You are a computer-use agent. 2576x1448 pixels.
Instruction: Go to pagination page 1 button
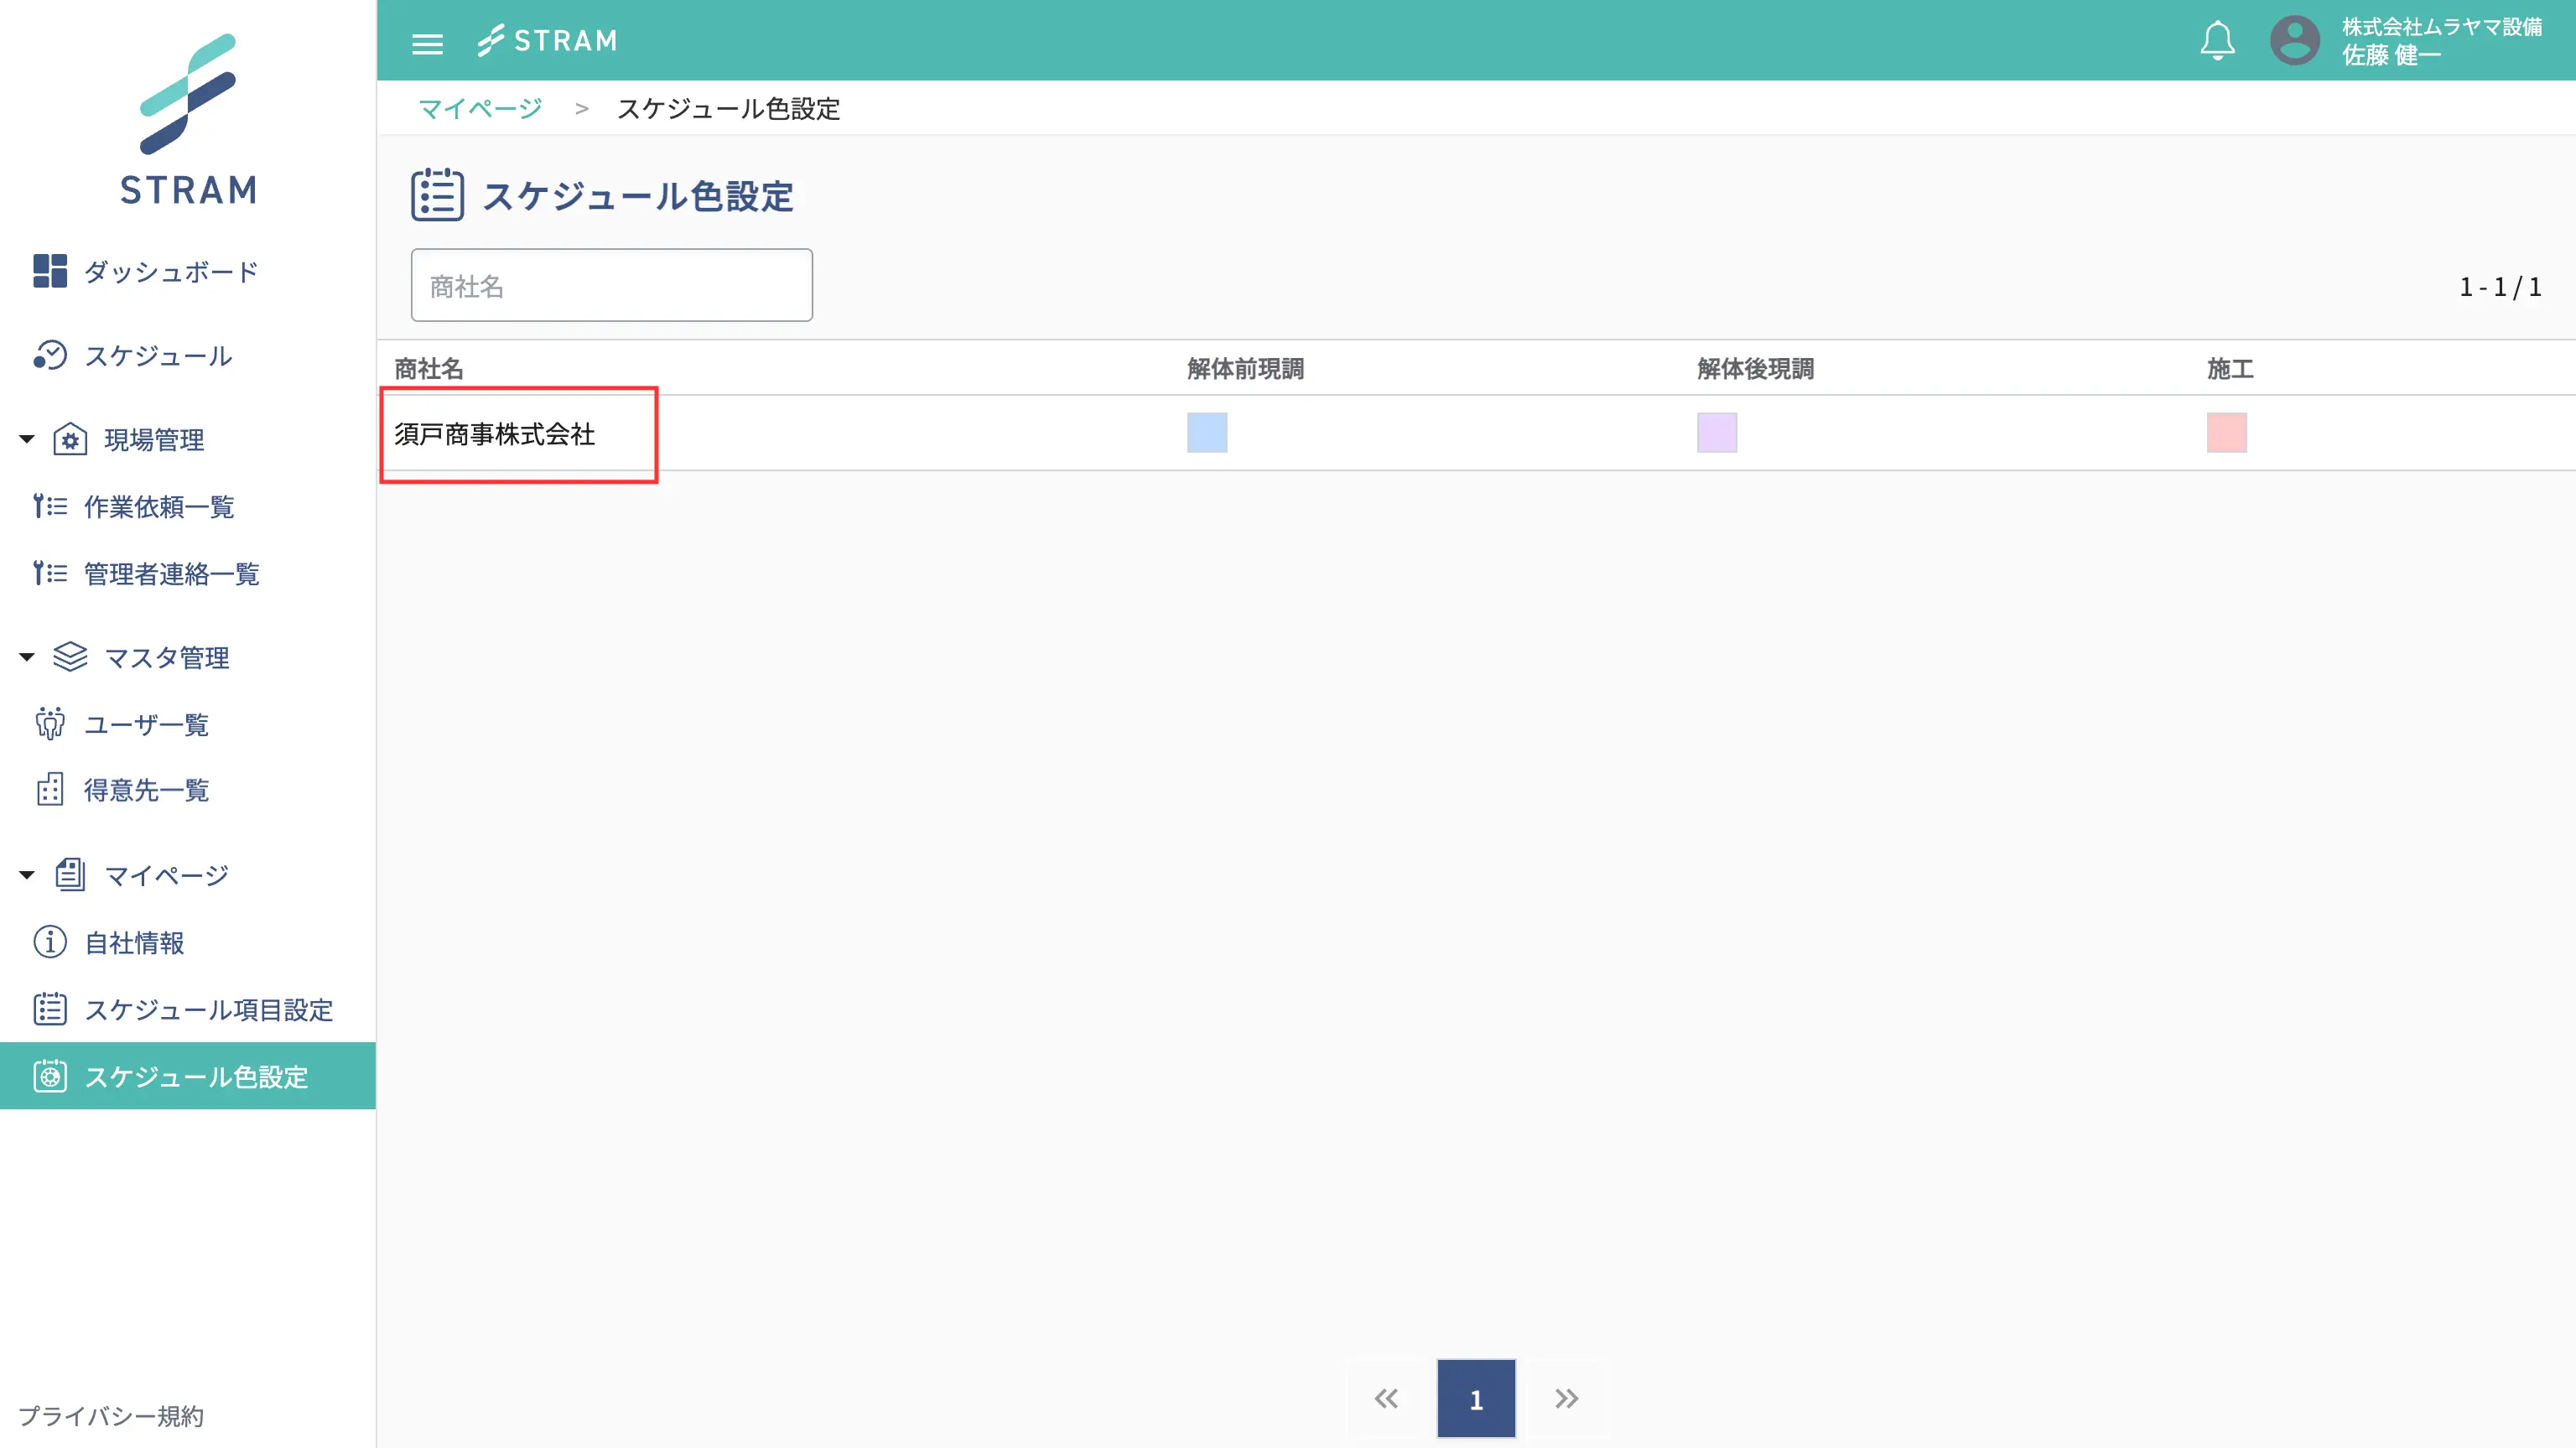pyautogui.click(x=1475, y=1399)
